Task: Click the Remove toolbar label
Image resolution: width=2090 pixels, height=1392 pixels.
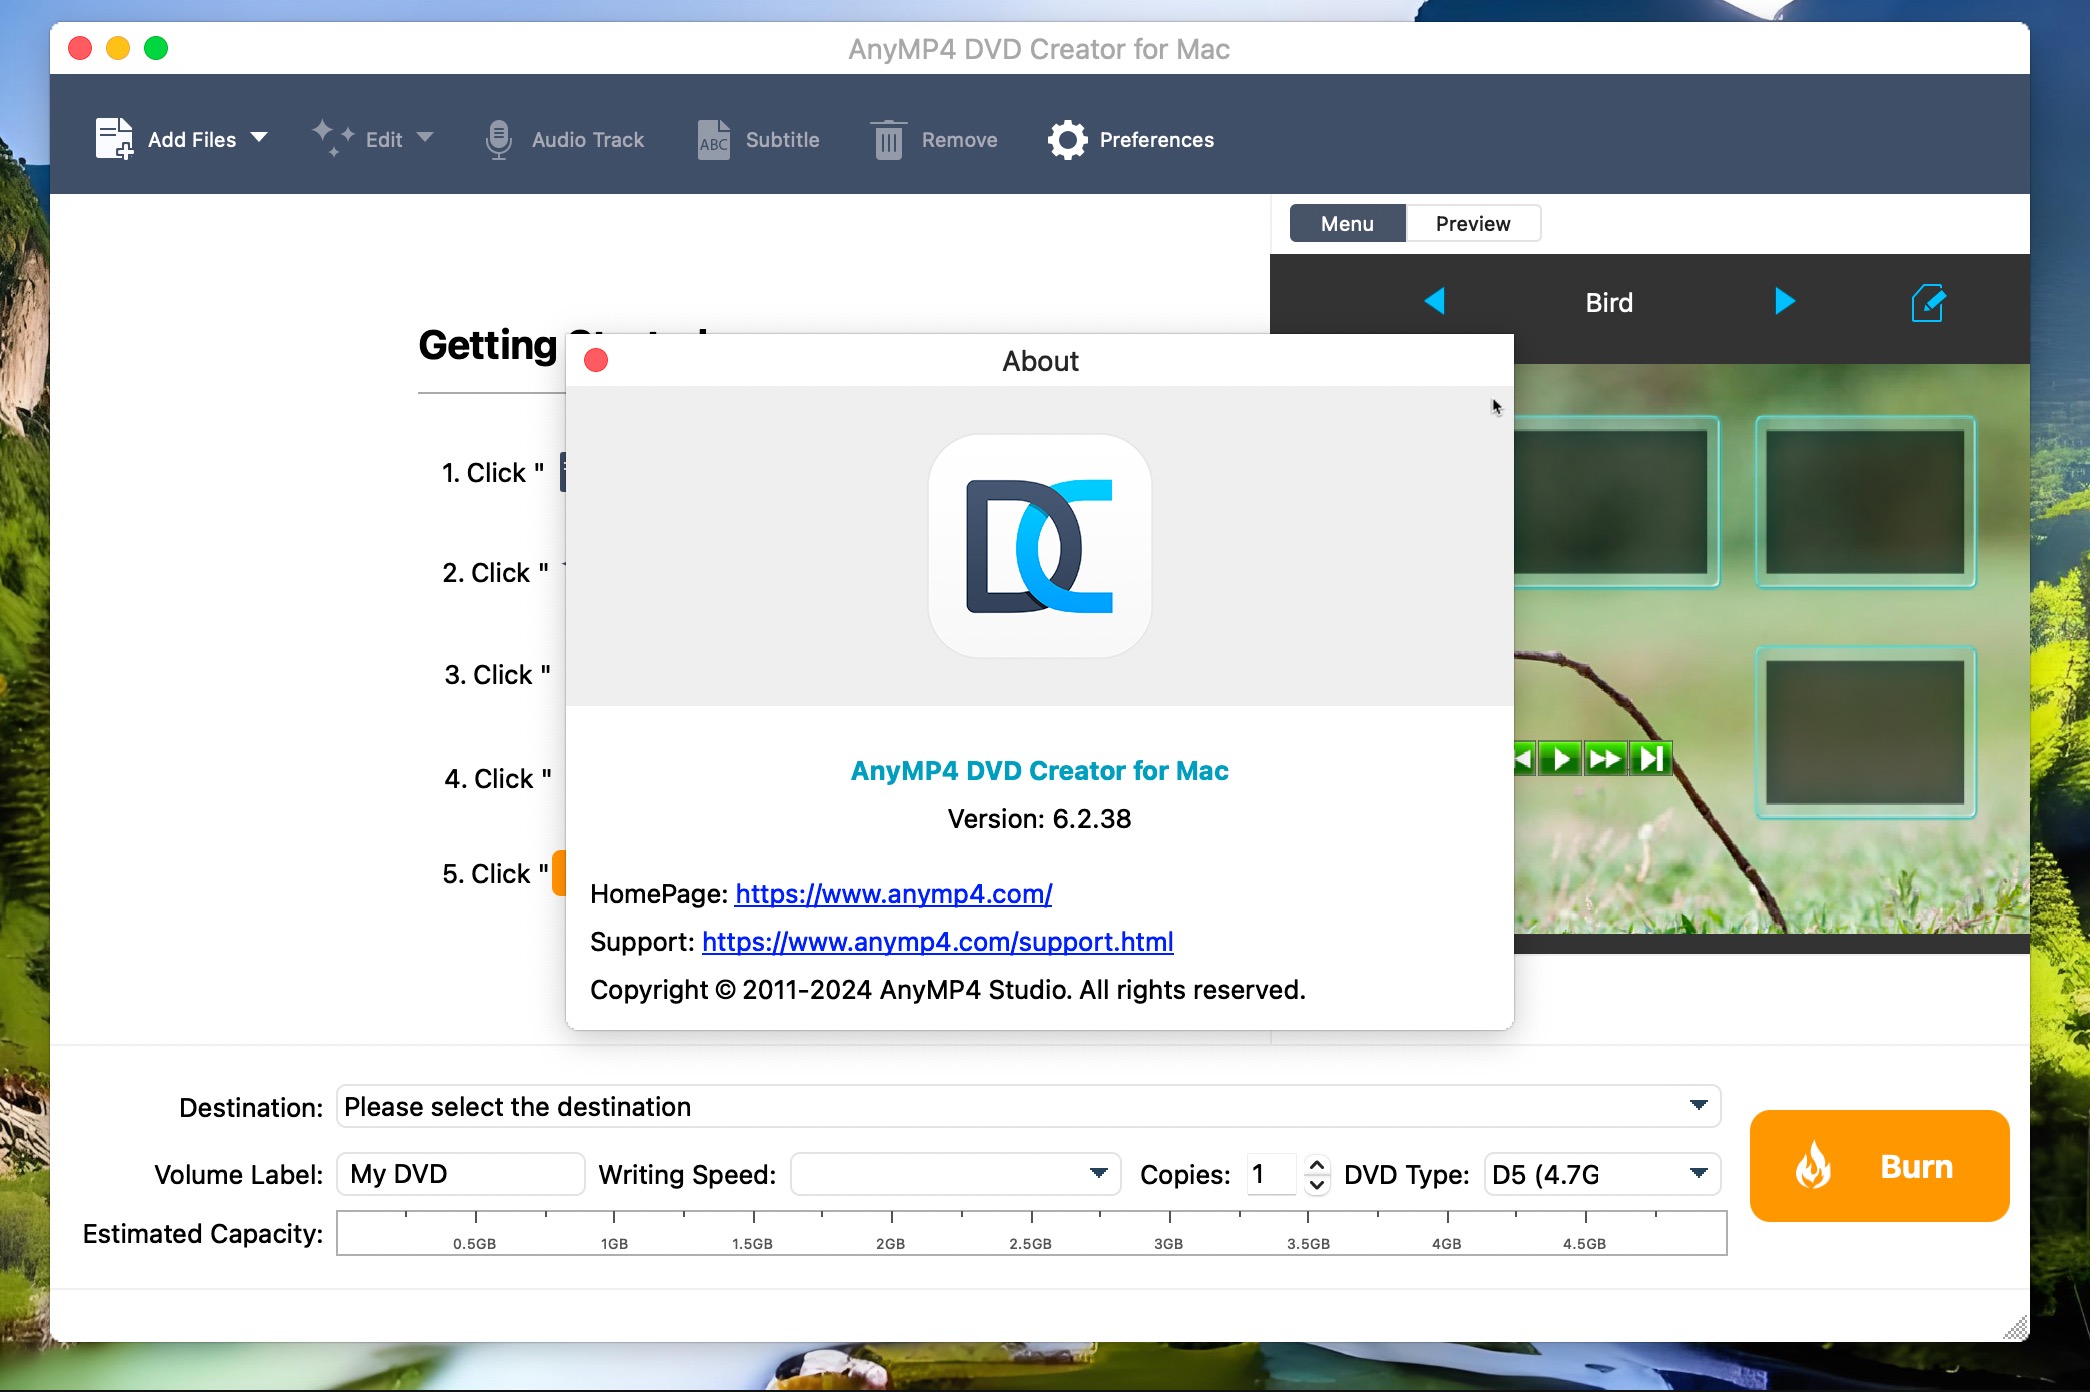Action: [959, 140]
